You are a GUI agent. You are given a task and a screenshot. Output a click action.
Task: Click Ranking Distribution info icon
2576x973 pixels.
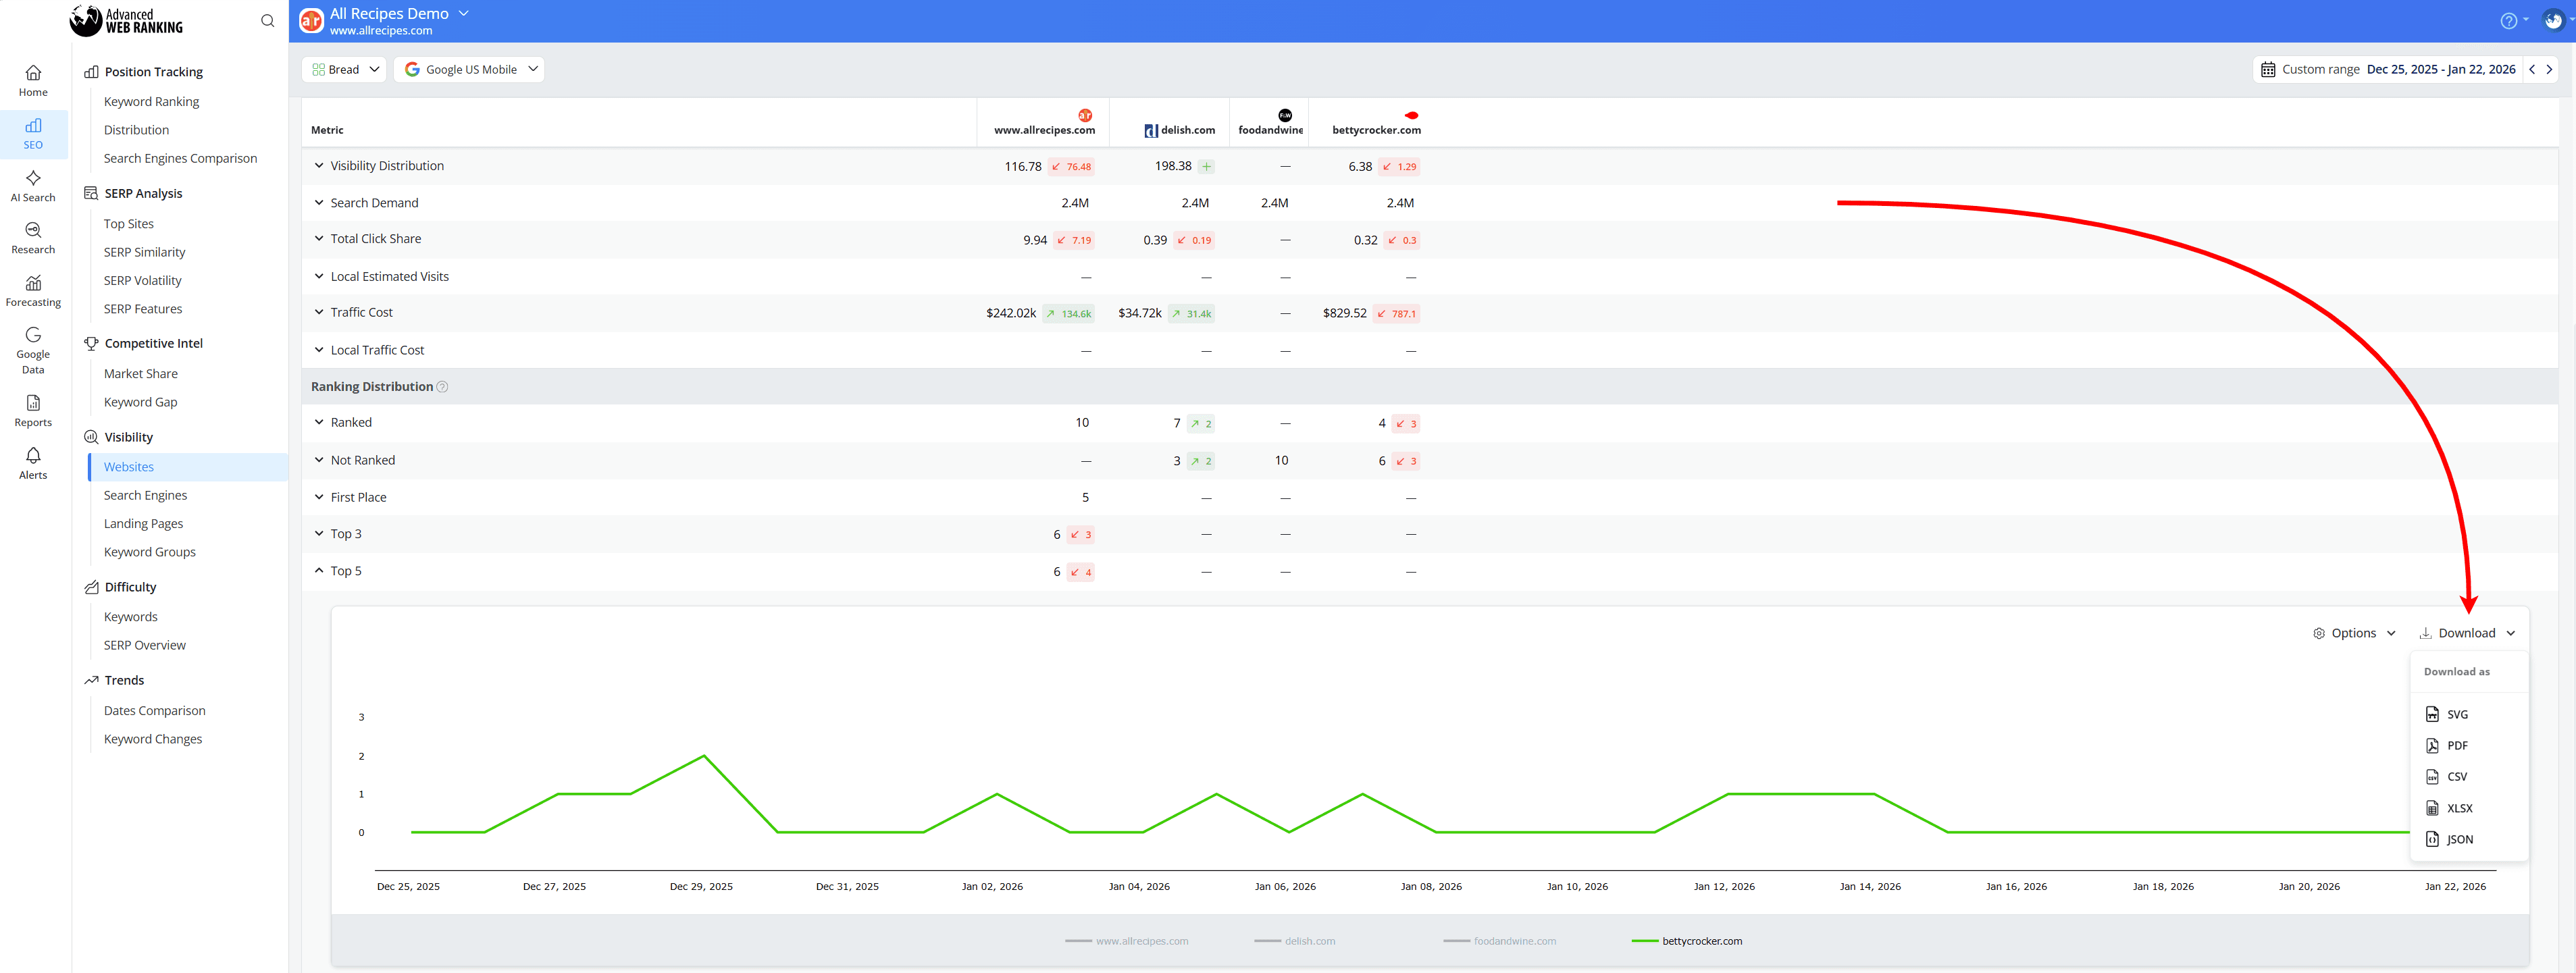(x=442, y=387)
